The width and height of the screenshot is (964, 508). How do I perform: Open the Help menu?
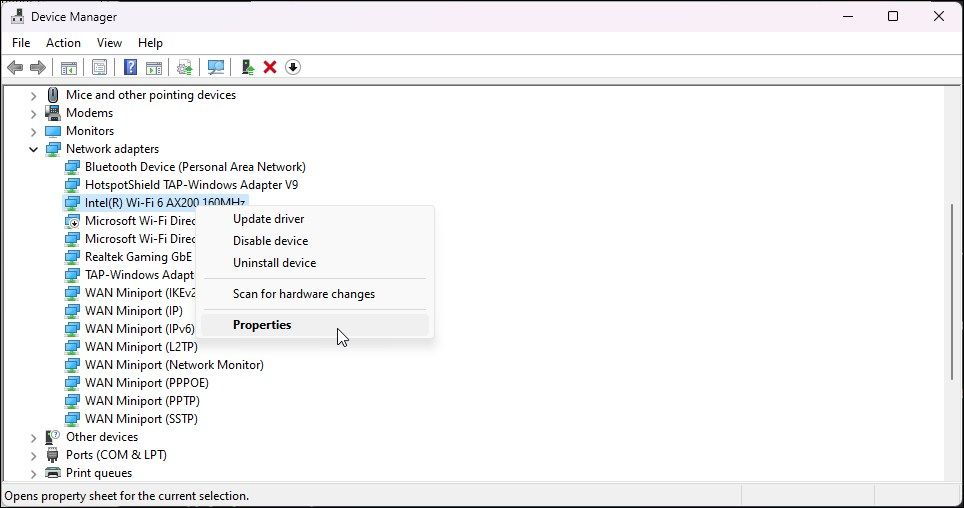tap(150, 42)
